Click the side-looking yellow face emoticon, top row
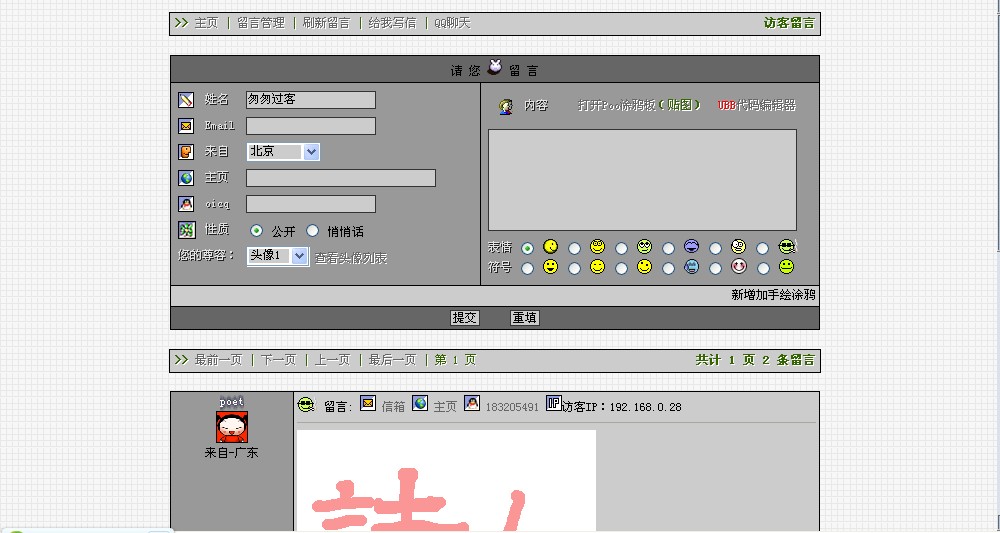Screen dimensions: 1000x533 point(550,247)
